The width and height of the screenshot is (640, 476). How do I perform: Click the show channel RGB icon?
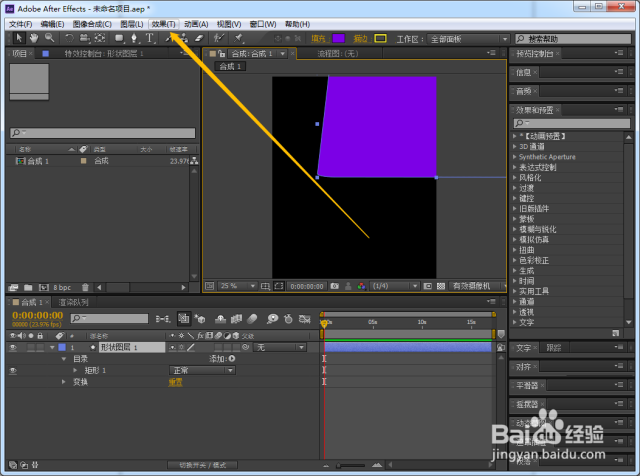pyautogui.click(x=361, y=286)
